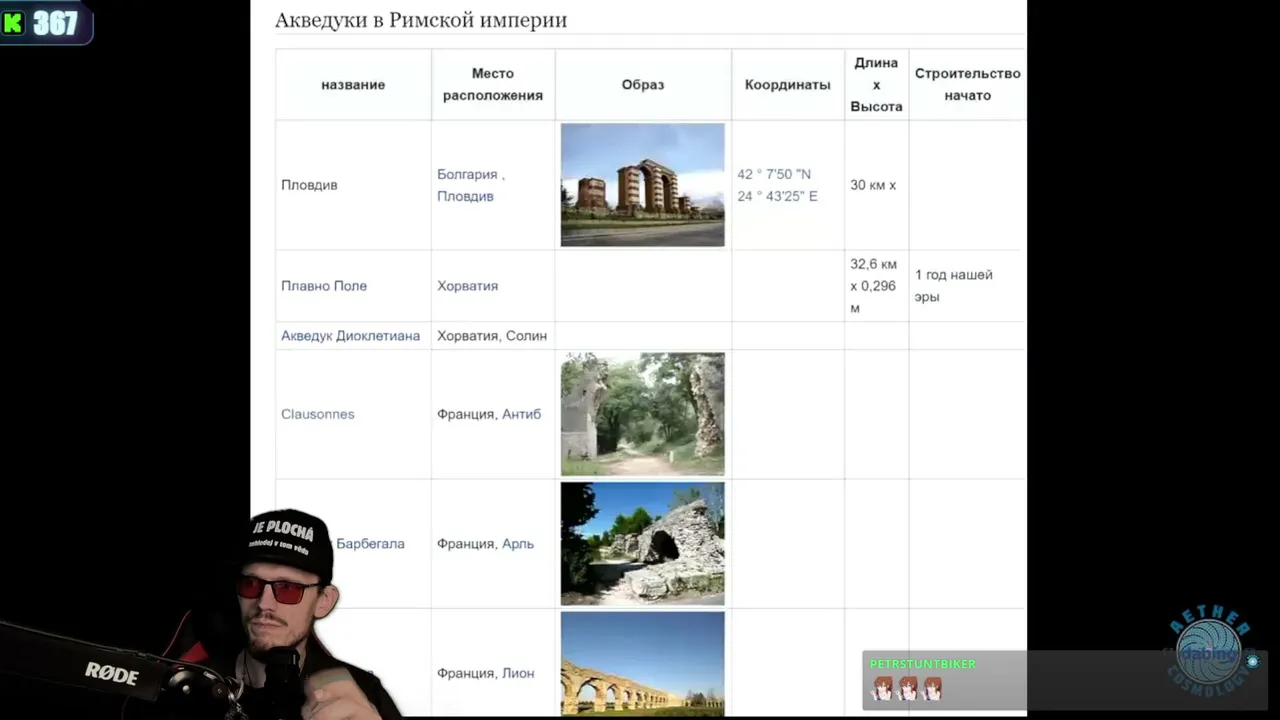Viewport: 1280px width, 720px height.
Task: Open the Антиб link
Action: [x=521, y=414]
